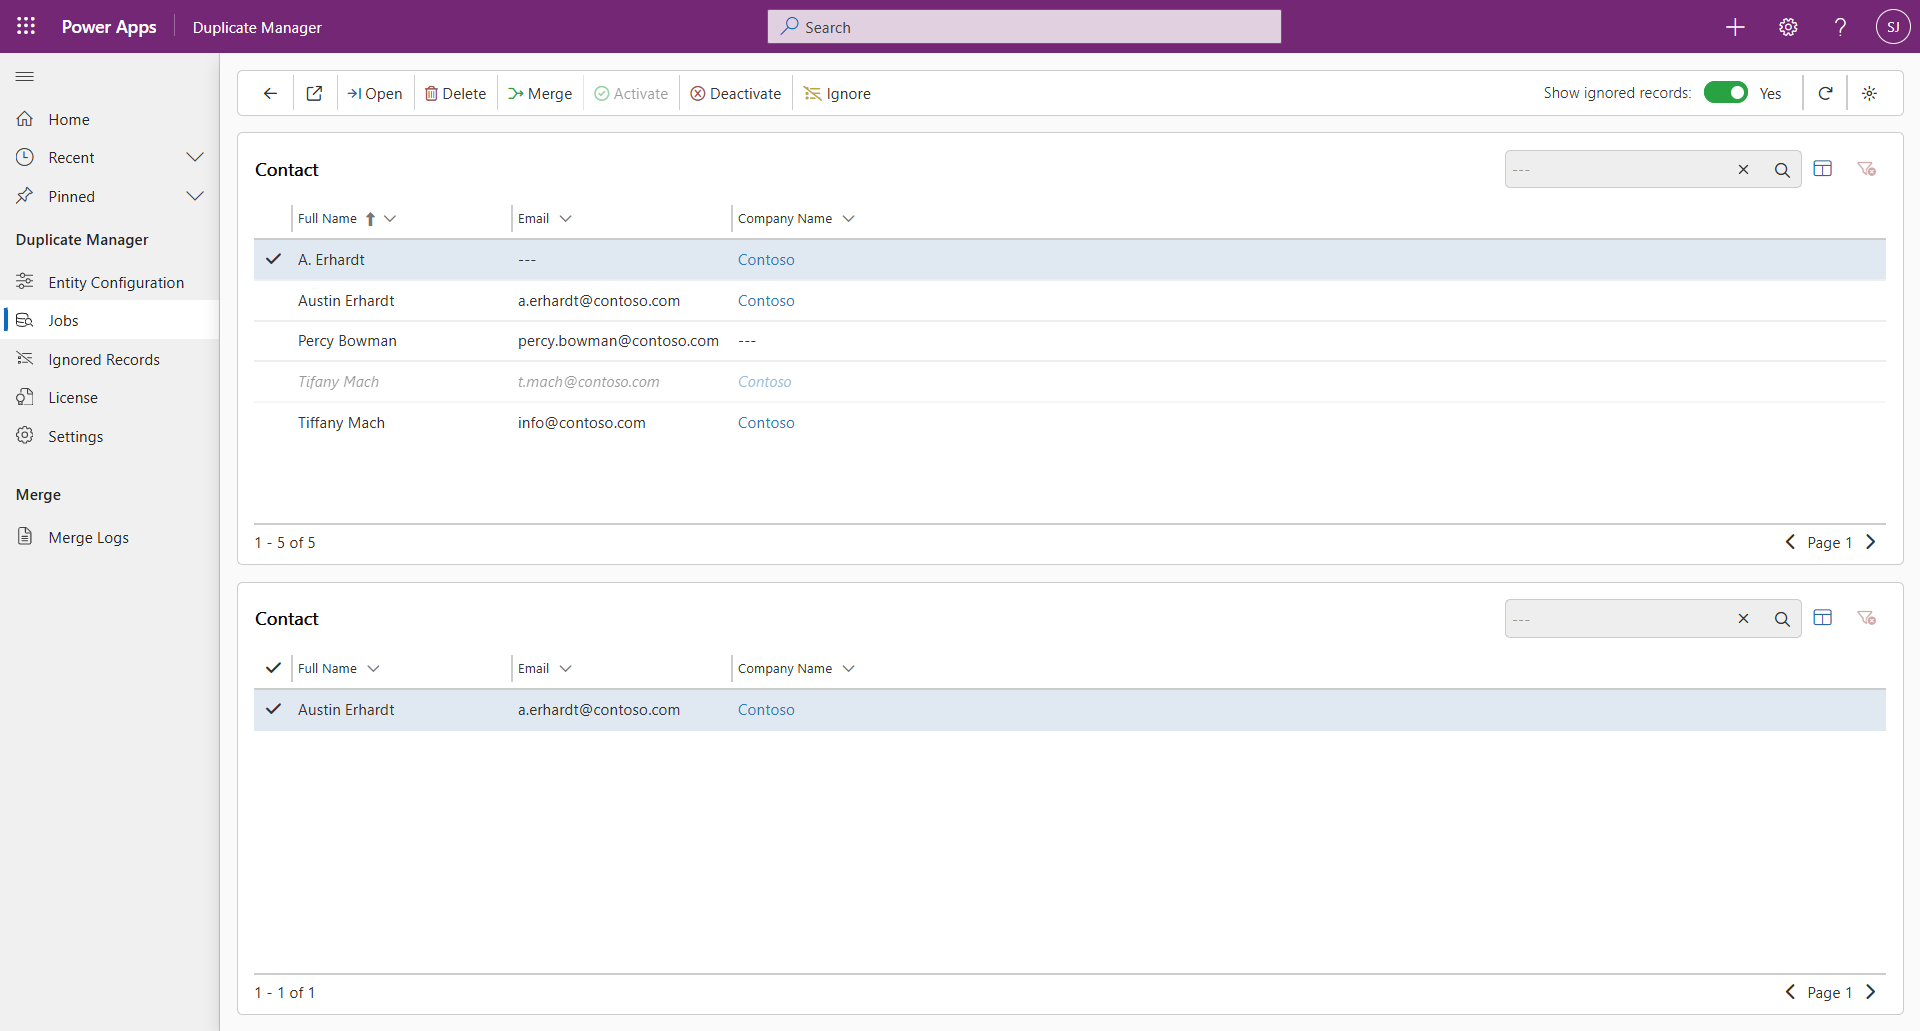
Task: Click the Merge toolbar button
Action: tap(540, 93)
